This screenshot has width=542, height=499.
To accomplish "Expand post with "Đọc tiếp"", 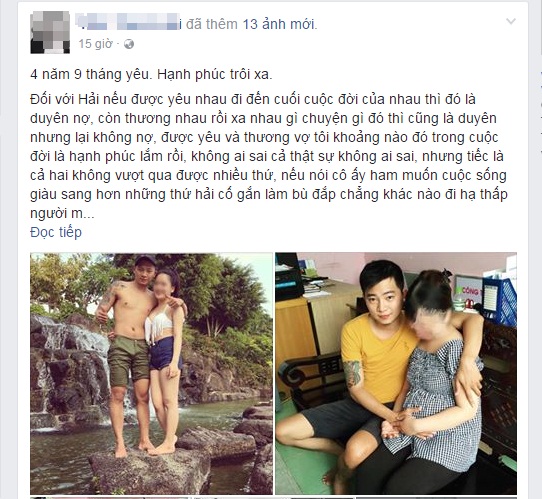I will [x=56, y=232].
